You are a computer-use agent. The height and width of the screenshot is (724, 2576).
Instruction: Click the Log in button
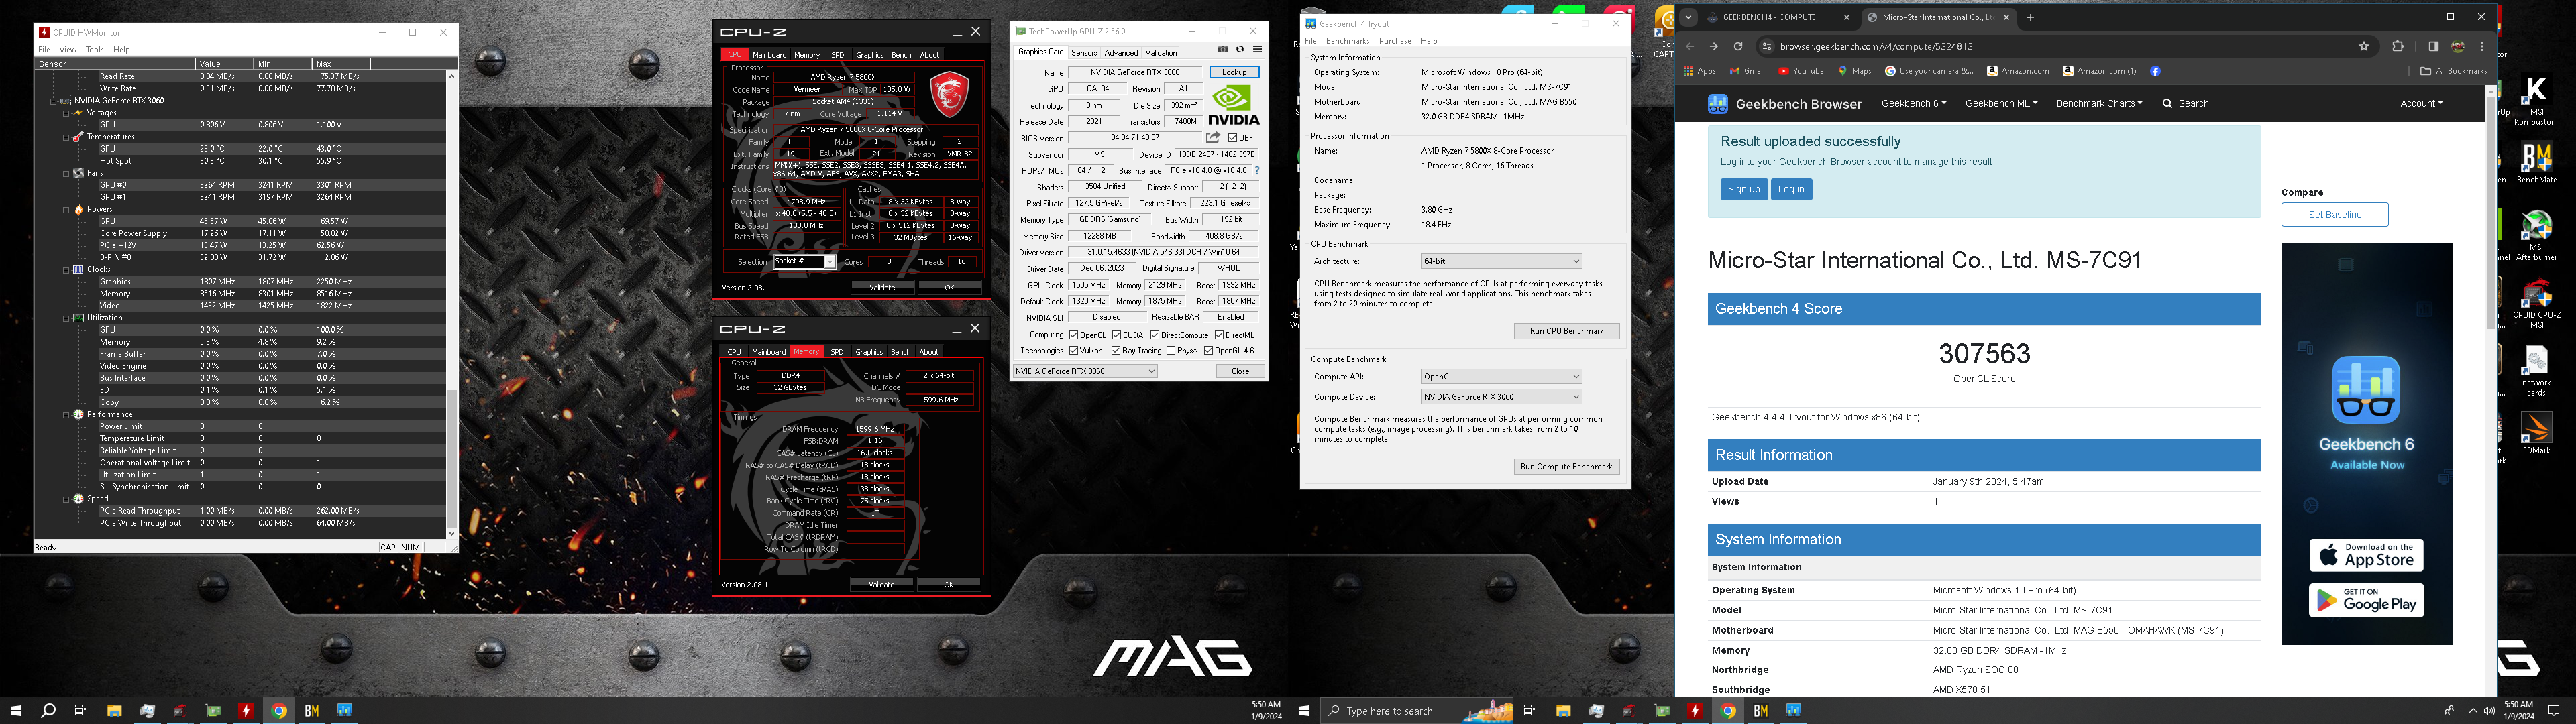[1791, 189]
